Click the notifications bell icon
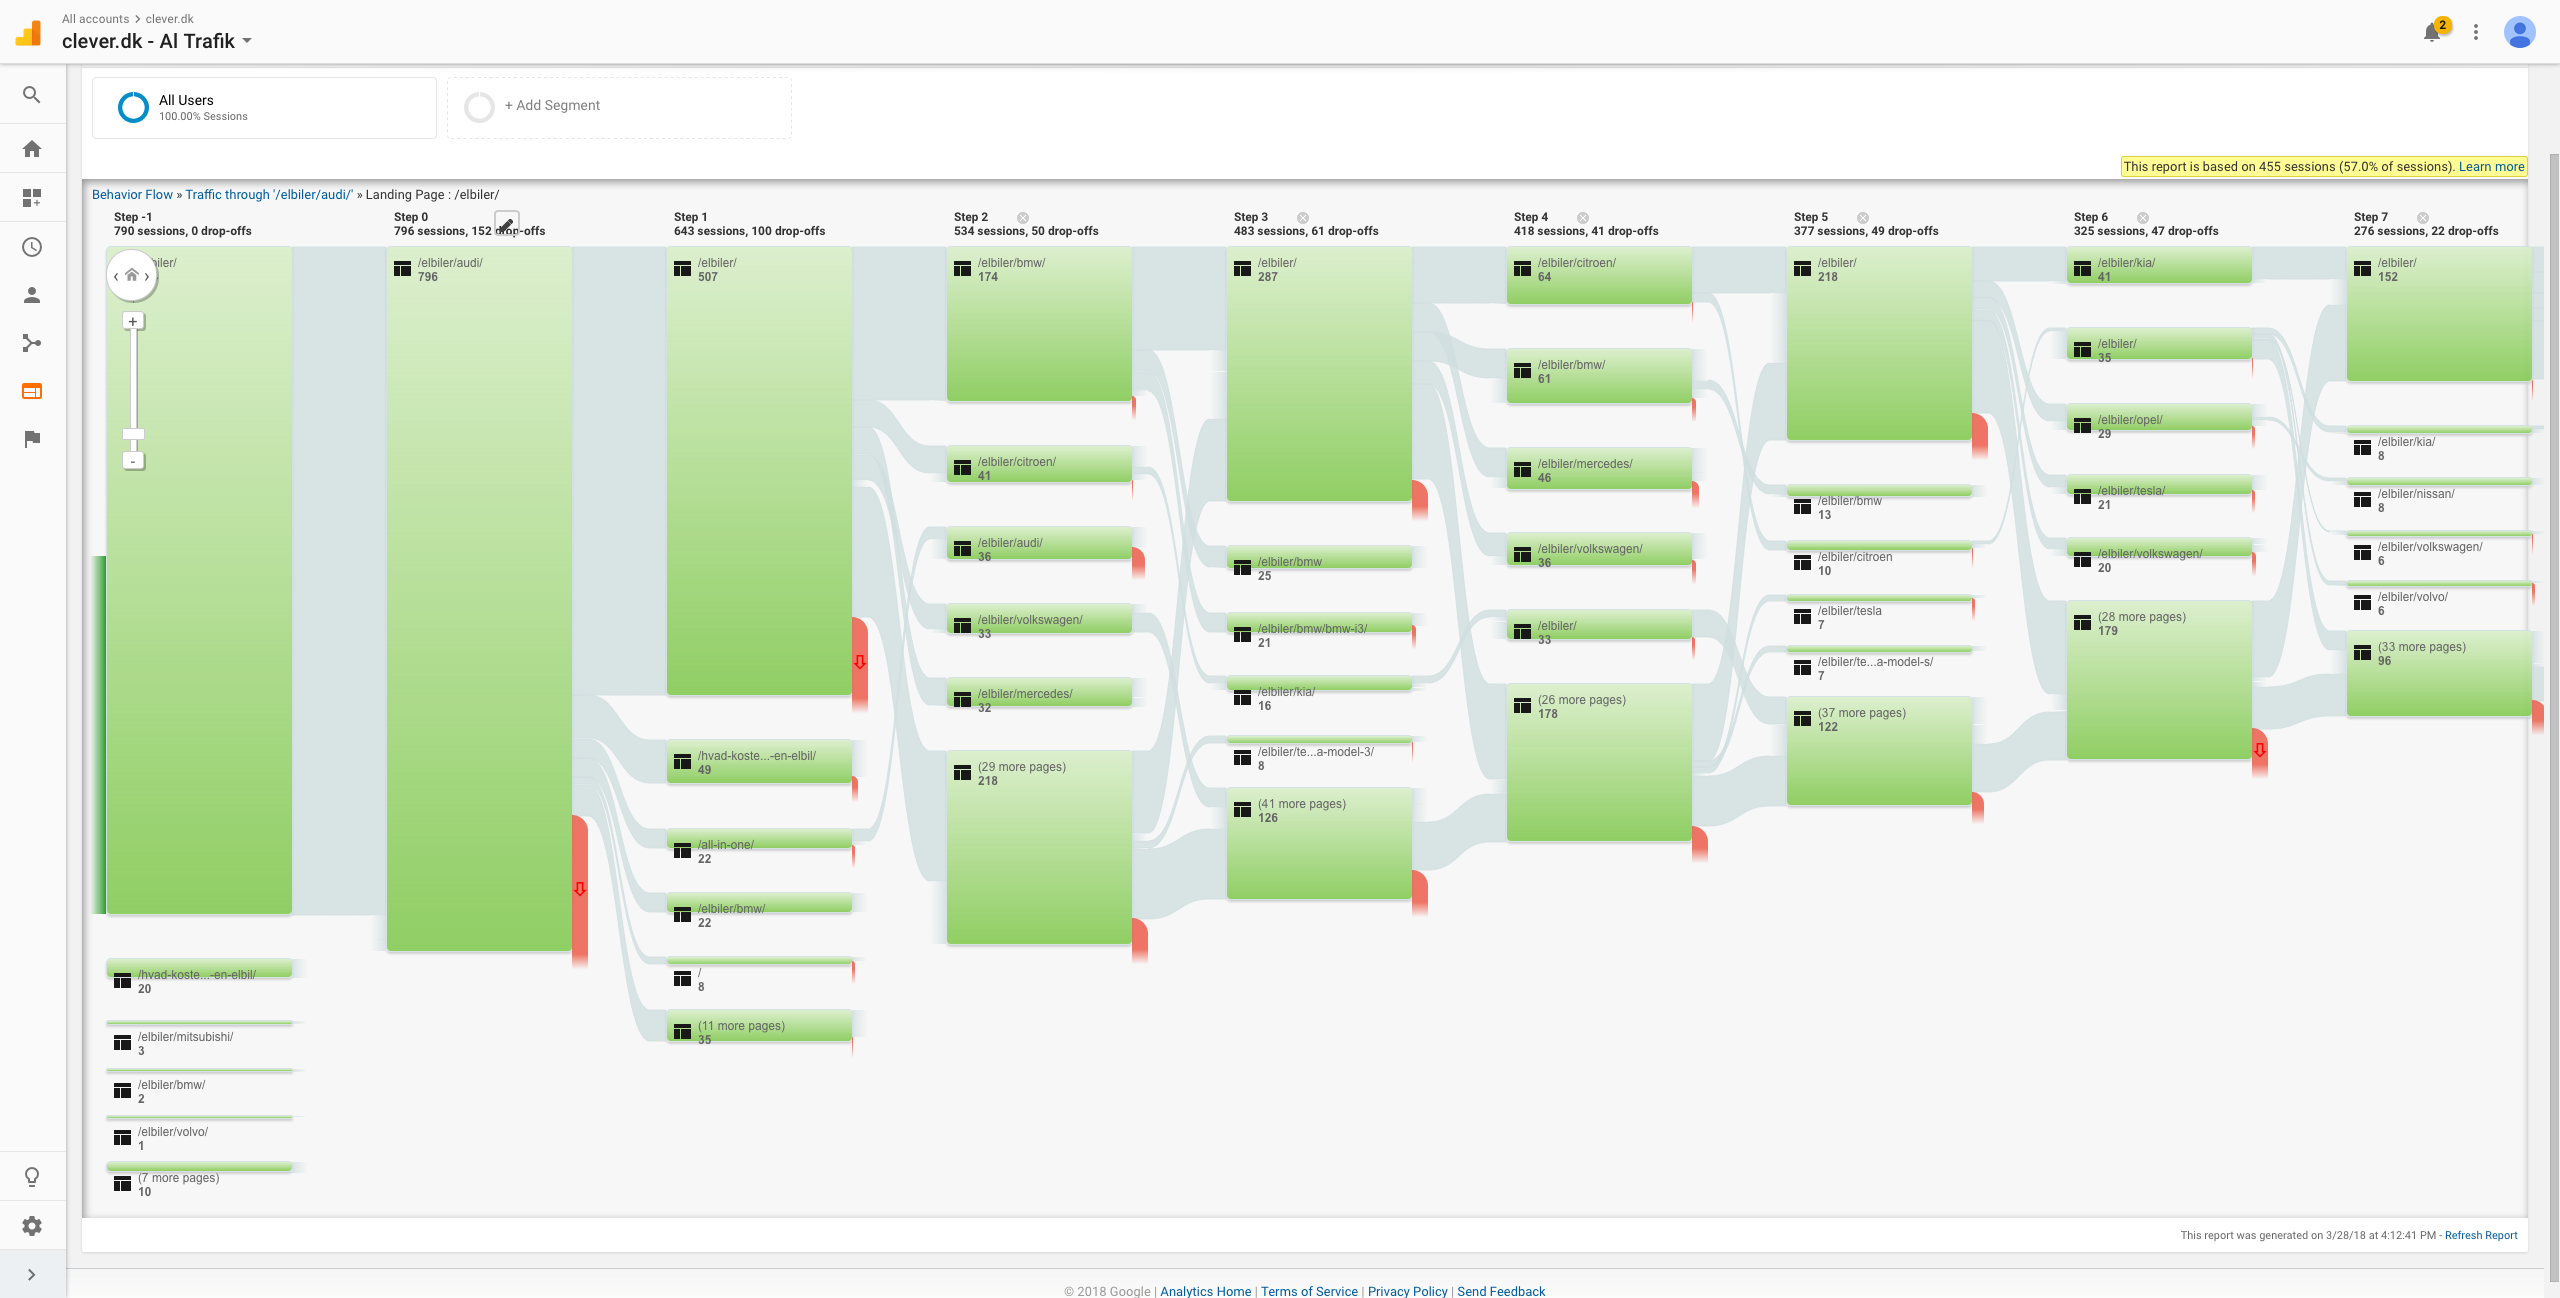Screen dimensions: 2560x1298 (2432, 33)
